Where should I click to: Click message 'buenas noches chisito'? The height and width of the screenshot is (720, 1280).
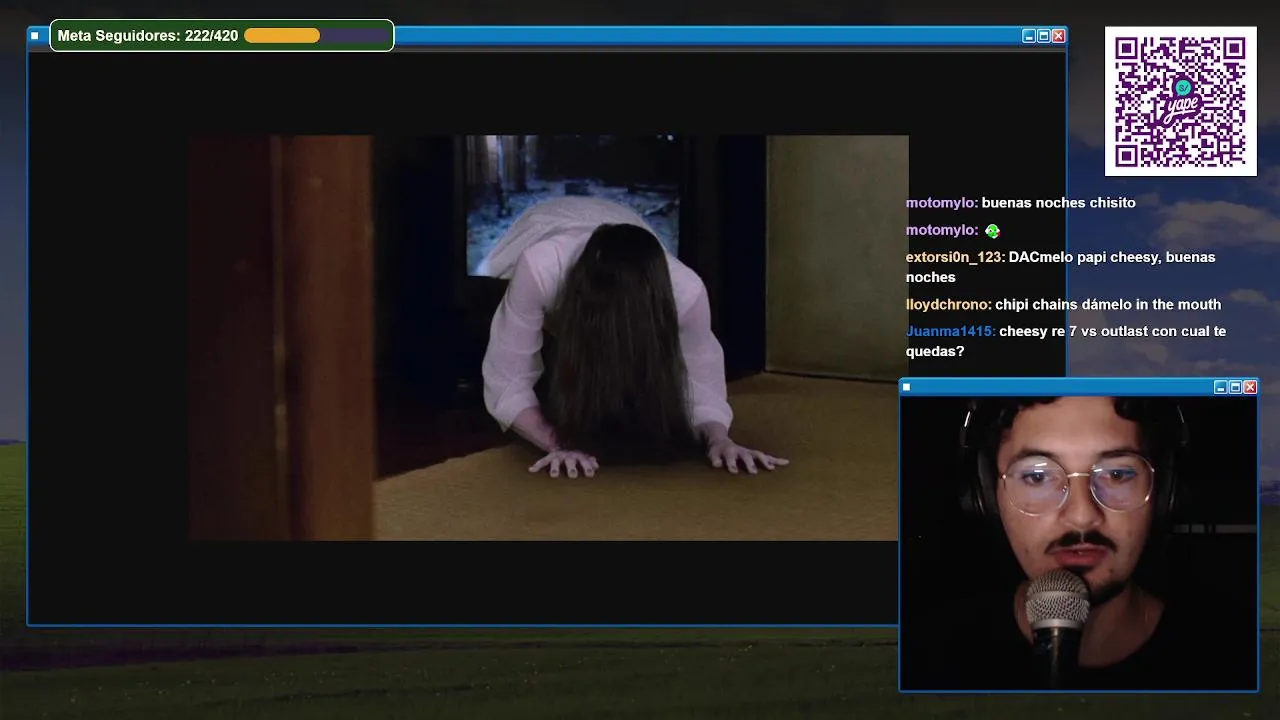(x=1059, y=203)
